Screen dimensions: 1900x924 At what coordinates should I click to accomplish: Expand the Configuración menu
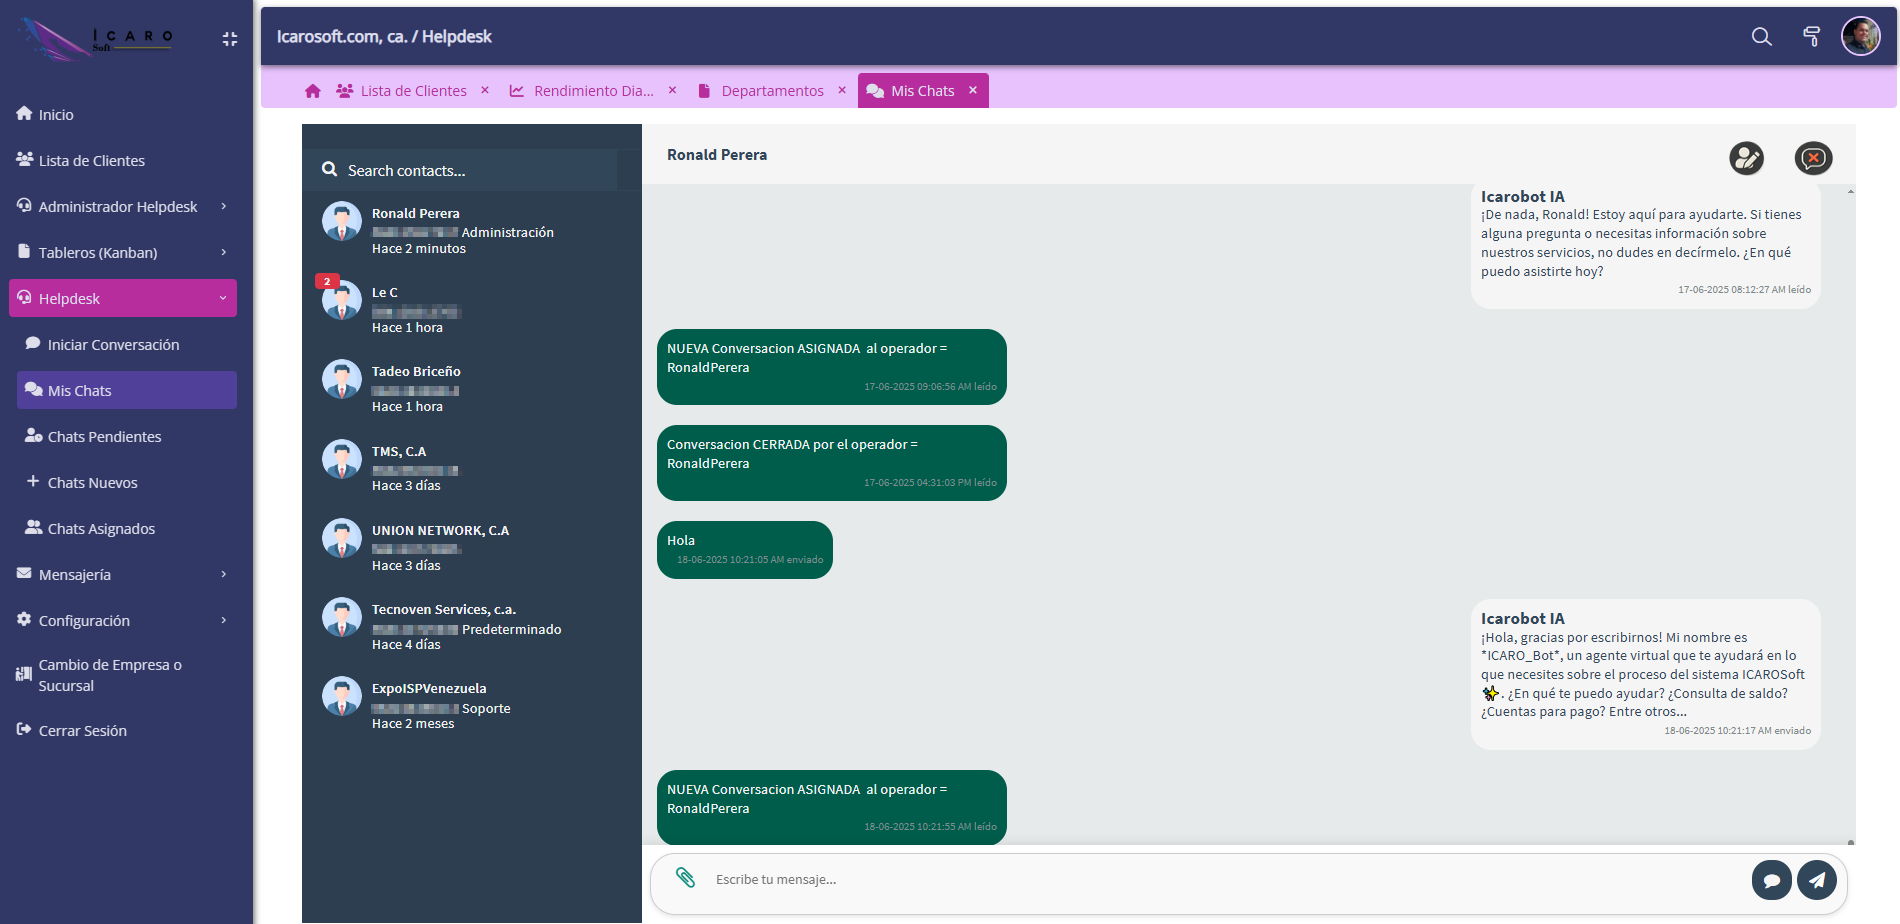pos(122,620)
